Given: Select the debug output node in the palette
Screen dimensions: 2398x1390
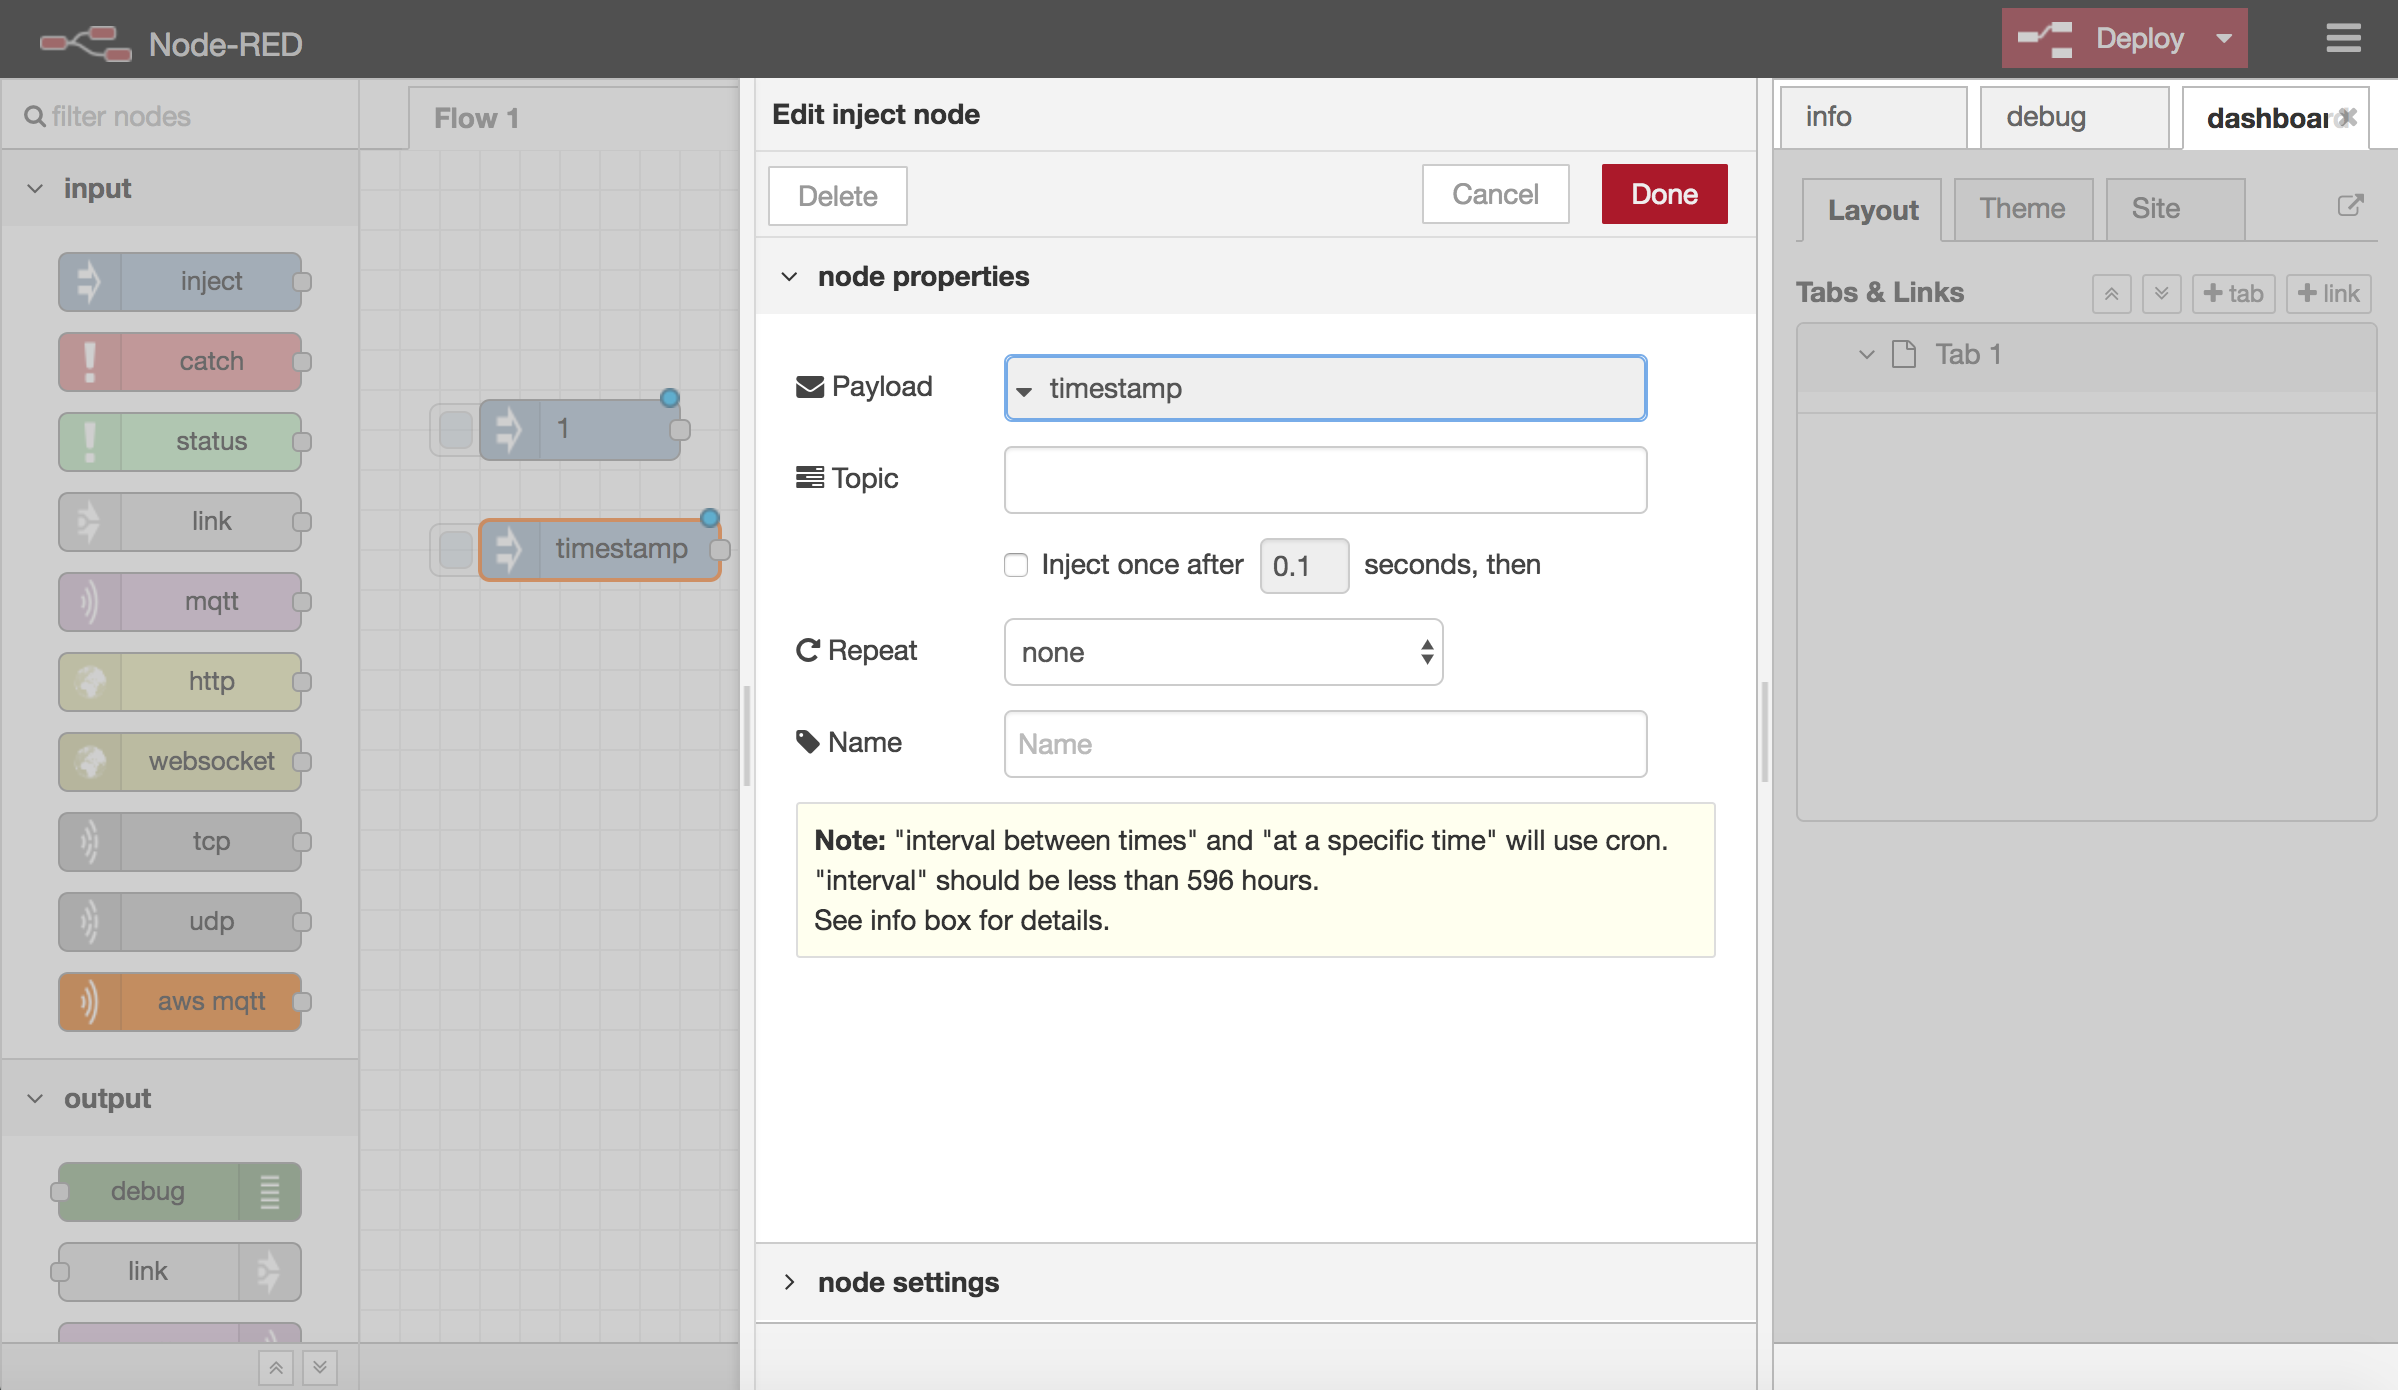Looking at the screenshot, I should point(180,1191).
